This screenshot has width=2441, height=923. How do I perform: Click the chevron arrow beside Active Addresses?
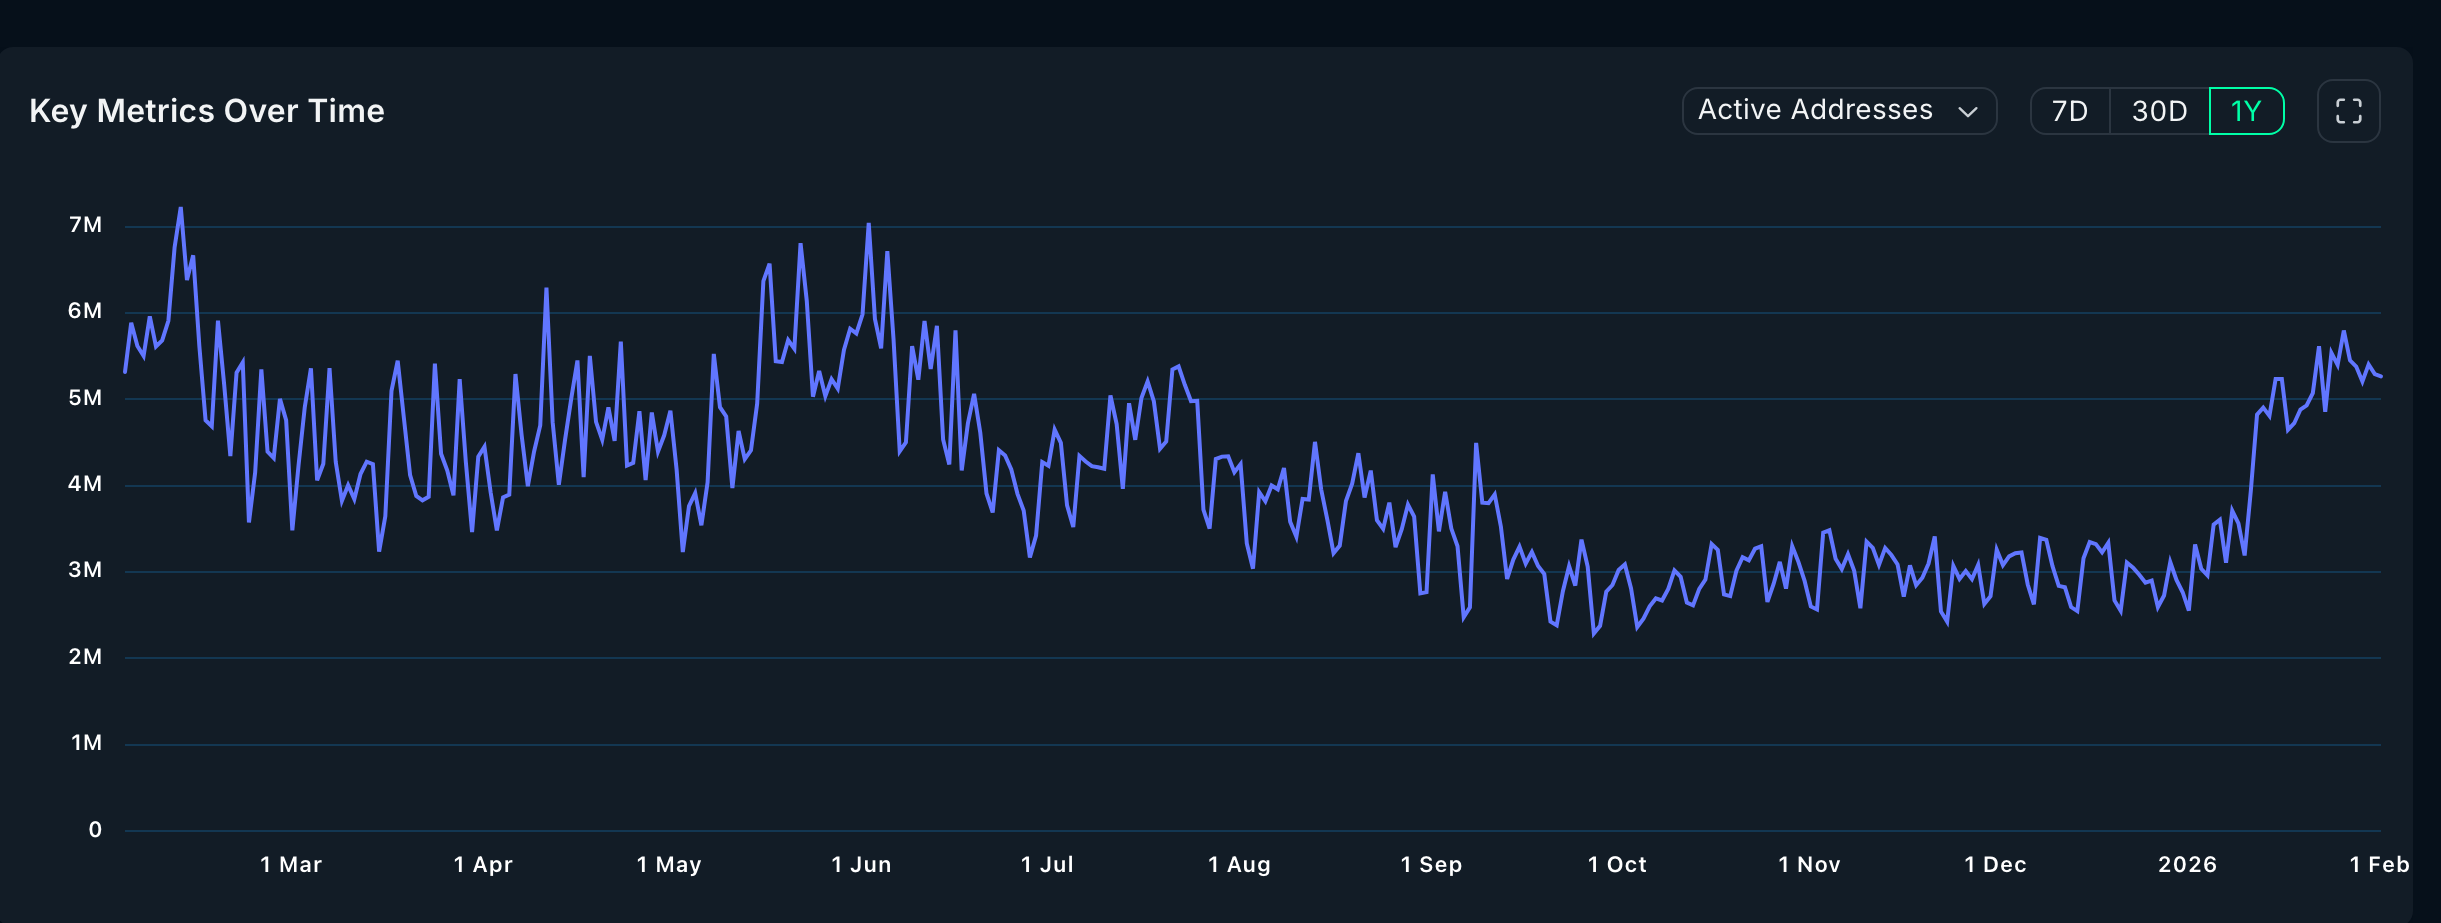[x=1968, y=112]
